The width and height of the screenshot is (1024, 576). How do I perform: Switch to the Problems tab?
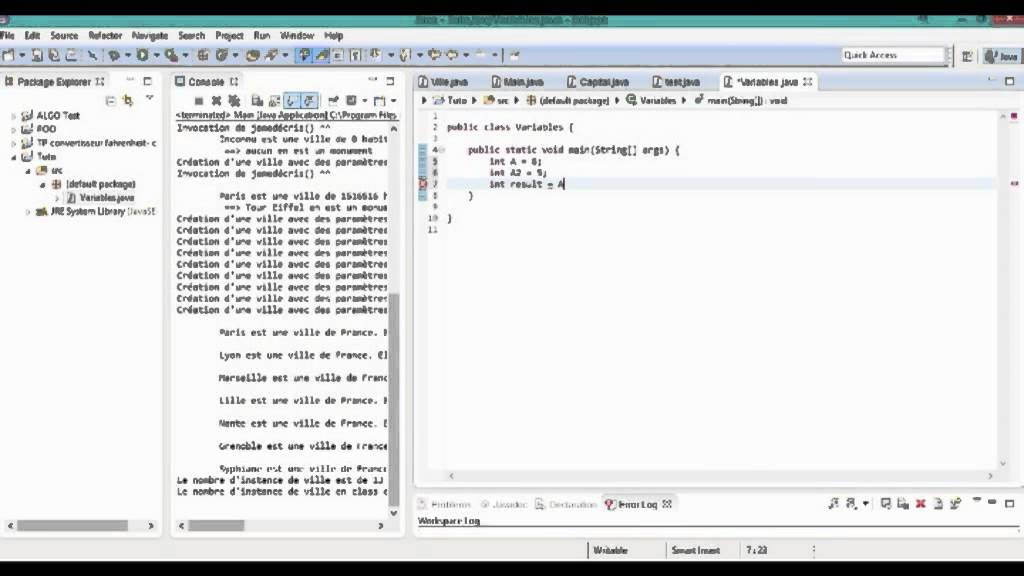pyautogui.click(x=445, y=504)
